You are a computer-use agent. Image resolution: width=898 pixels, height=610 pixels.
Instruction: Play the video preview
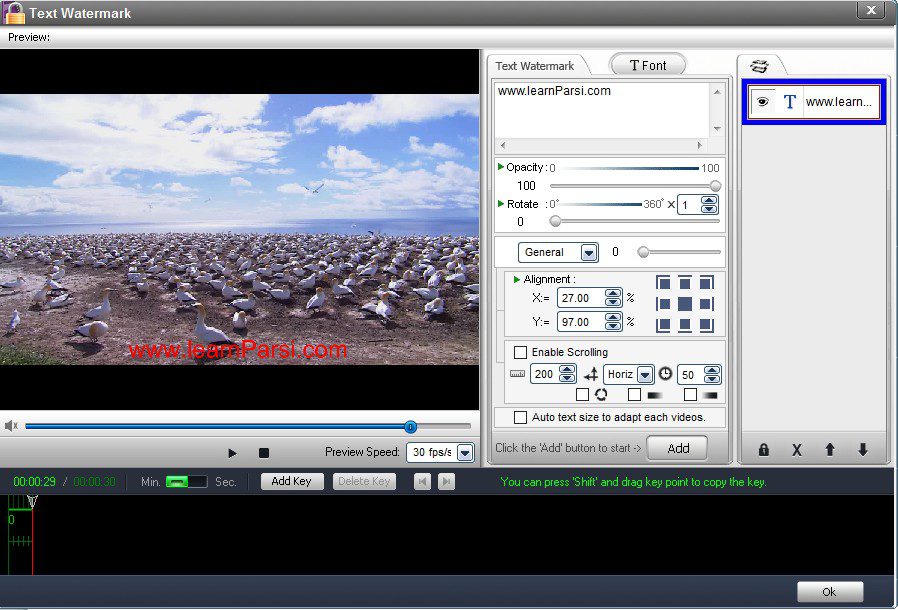click(x=232, y=452)
